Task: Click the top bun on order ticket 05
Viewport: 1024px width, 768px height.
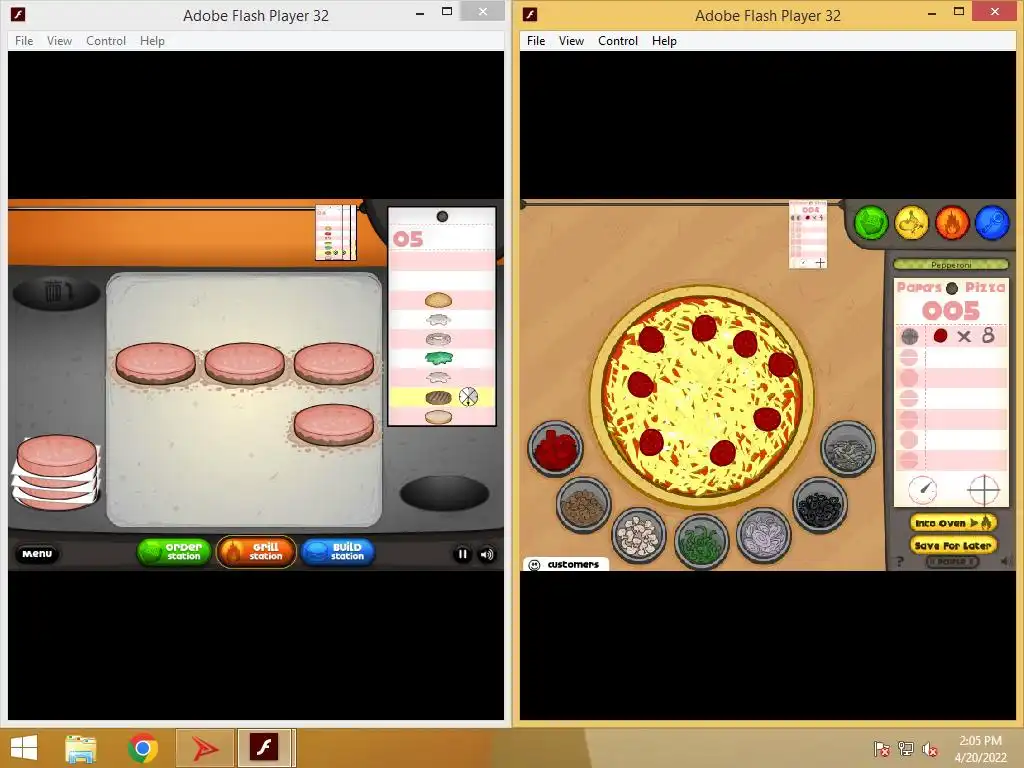Action: pyautogui.click(x=438, y=300)
